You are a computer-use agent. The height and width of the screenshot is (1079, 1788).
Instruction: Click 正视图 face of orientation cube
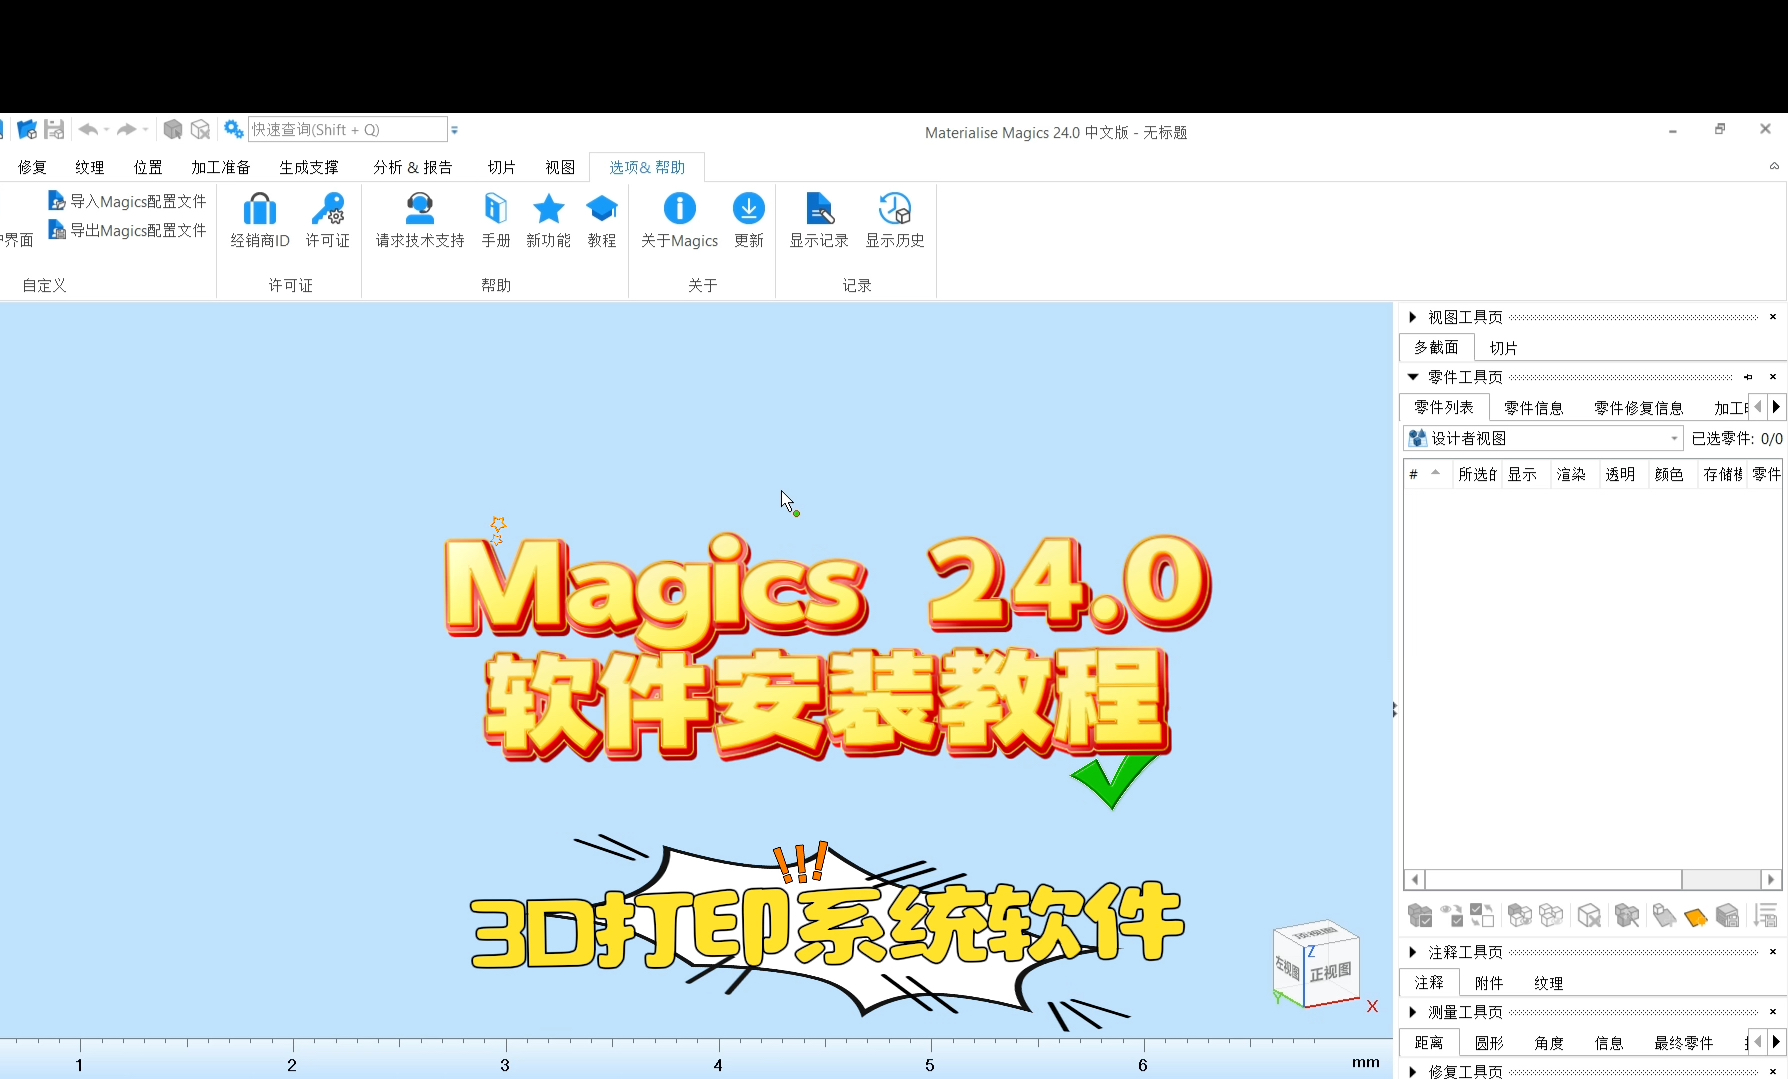pyautogui.click(x=1331, y=972)
